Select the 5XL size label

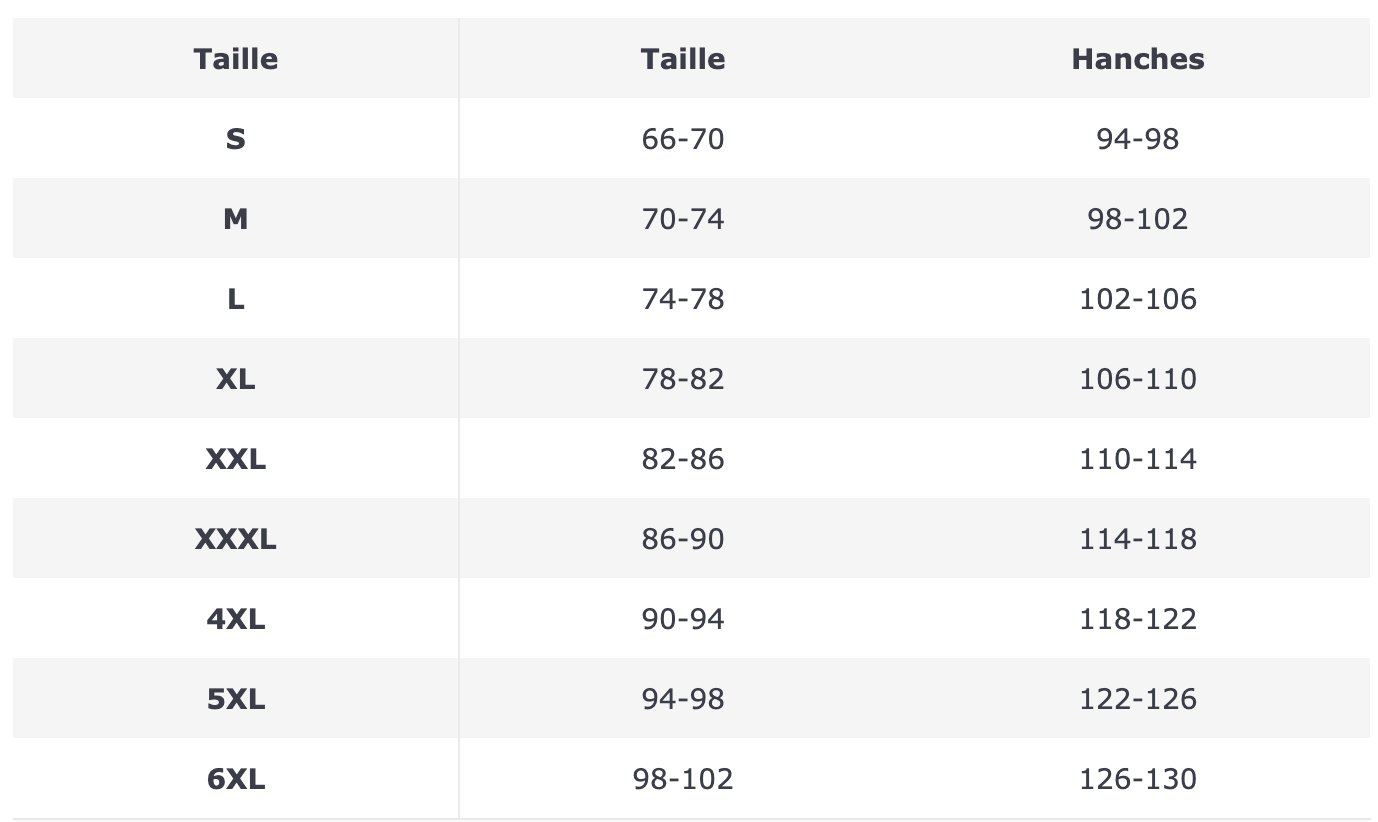coord(235,699)
